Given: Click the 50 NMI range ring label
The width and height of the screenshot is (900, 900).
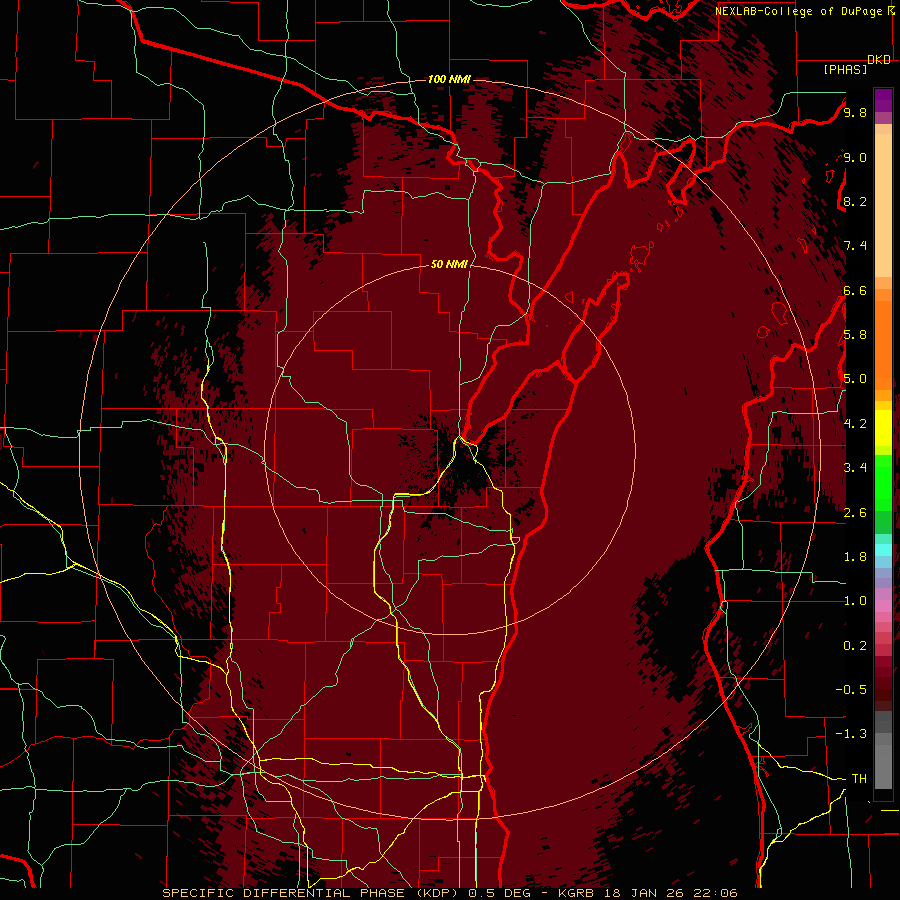Looking at the screenshot, I should 449,264.
